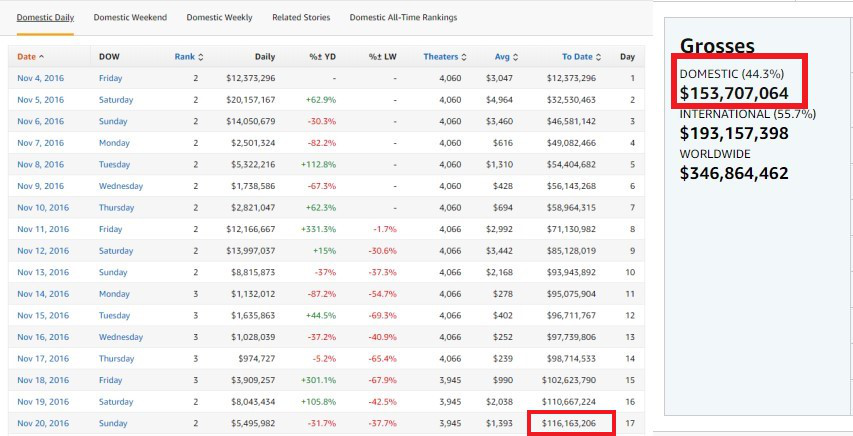Viewport: 853px width, 436px height.
Task: Click the ascending sort caret beside Date
Action: click(41, 57)
